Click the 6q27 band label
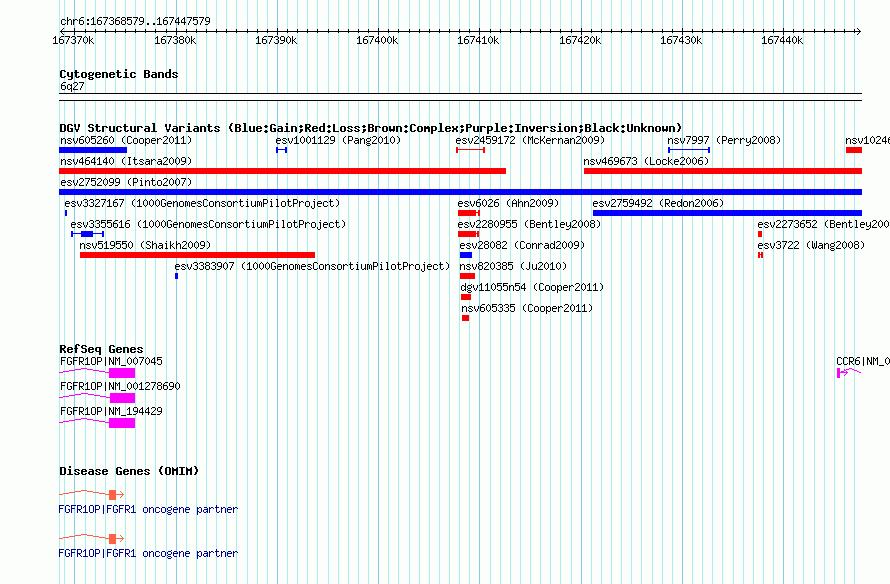 click(x=72, y=86)
